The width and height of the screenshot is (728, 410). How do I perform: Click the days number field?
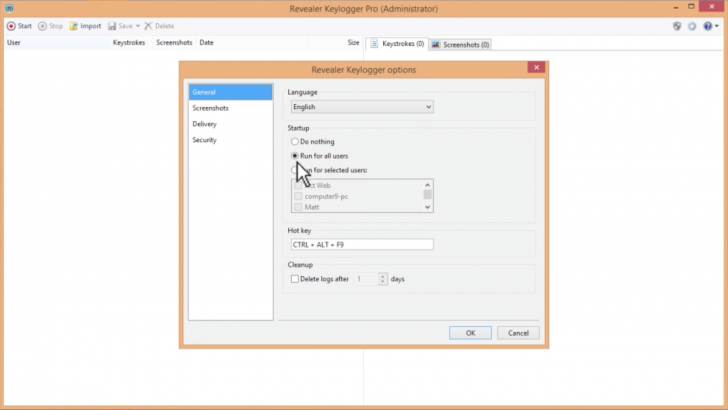[x=366, y=279]
